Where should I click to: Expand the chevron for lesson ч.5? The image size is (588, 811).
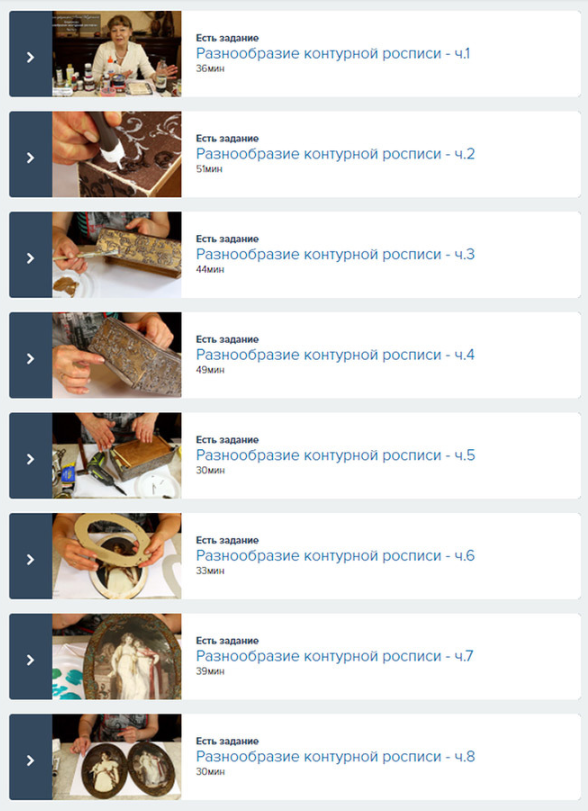click(x=31, y=458)
